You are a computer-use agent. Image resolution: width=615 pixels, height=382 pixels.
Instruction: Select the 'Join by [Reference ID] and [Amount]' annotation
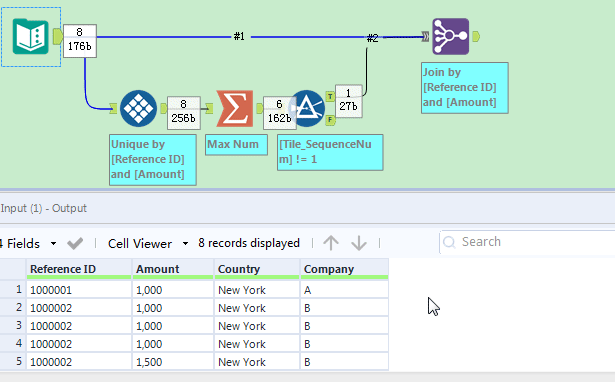coord(465,88)
